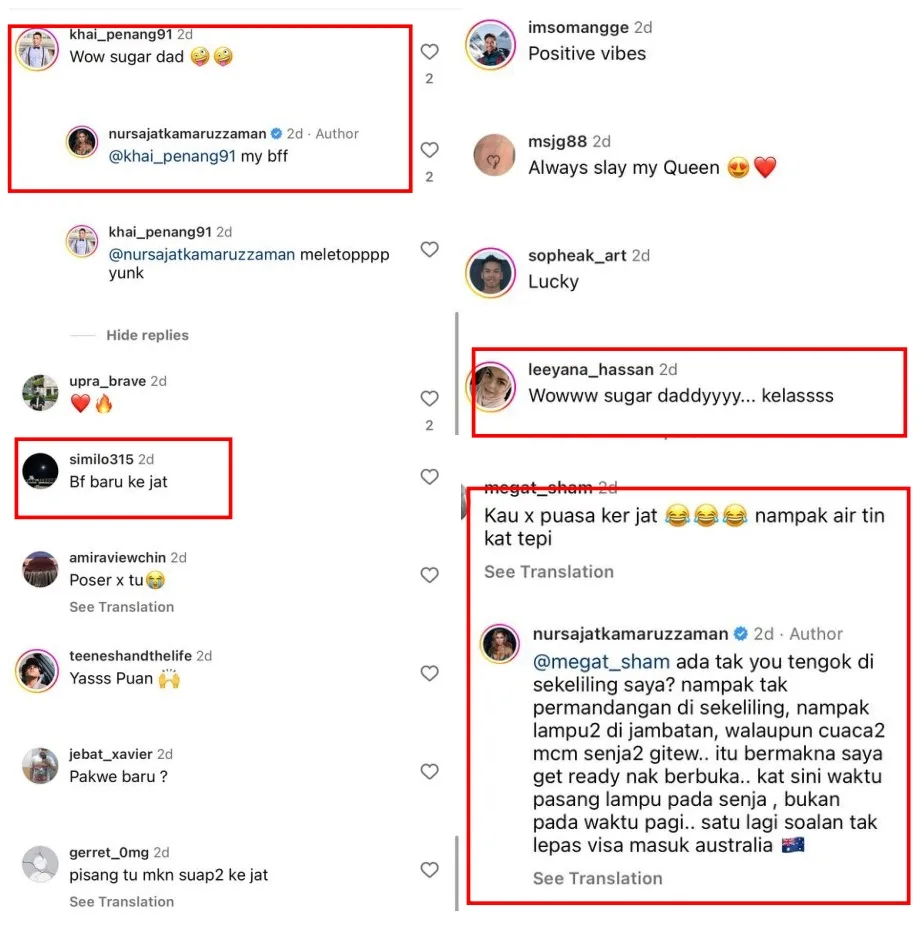Like jebat_xavier's 'Pakwe baru ?' comment
Screen dimensions: 921x927
click(429, 772)
